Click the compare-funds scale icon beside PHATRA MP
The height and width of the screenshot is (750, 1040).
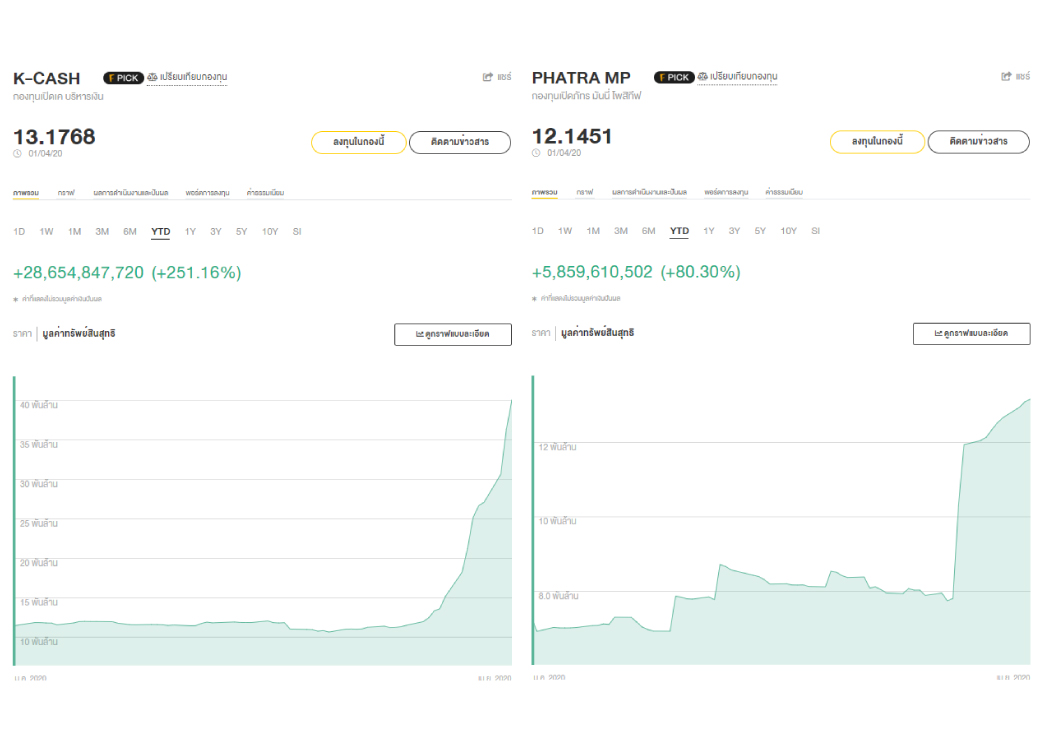pyautogui.click(x=703, y=77)
